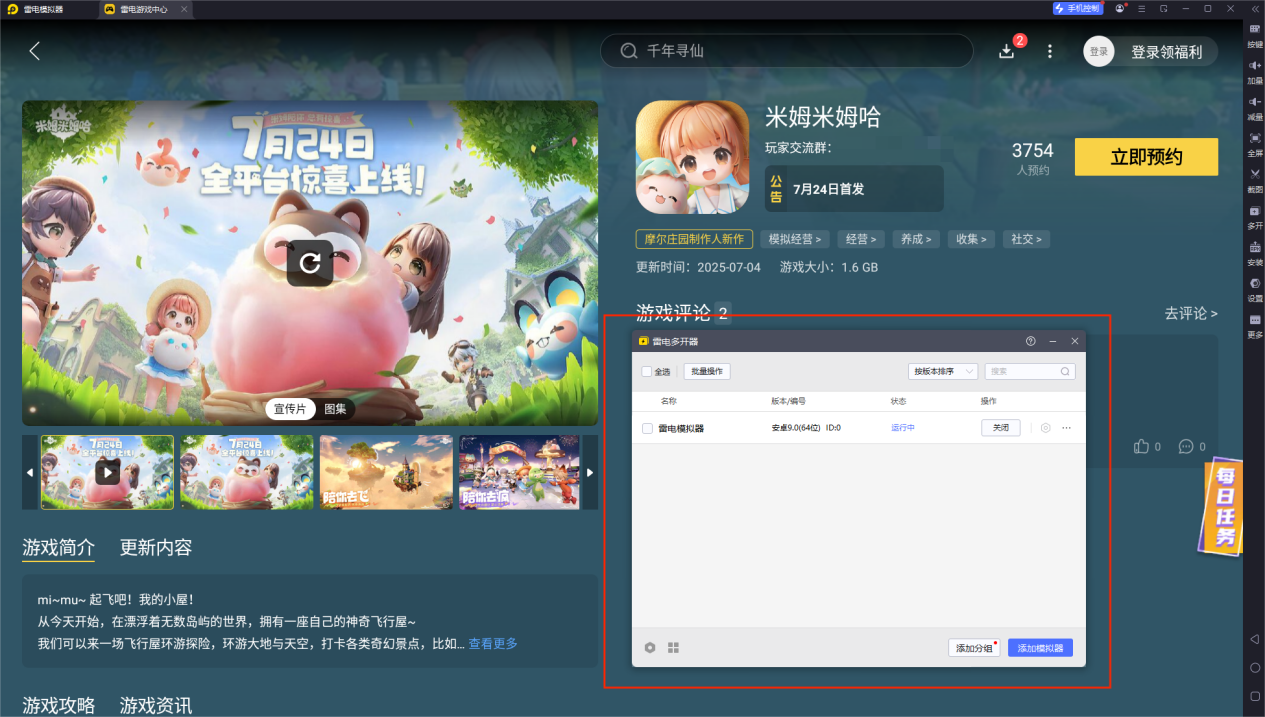
Task: Select the 陪你去飞 floating island thumbnail
Action: (x=385, y=472)
